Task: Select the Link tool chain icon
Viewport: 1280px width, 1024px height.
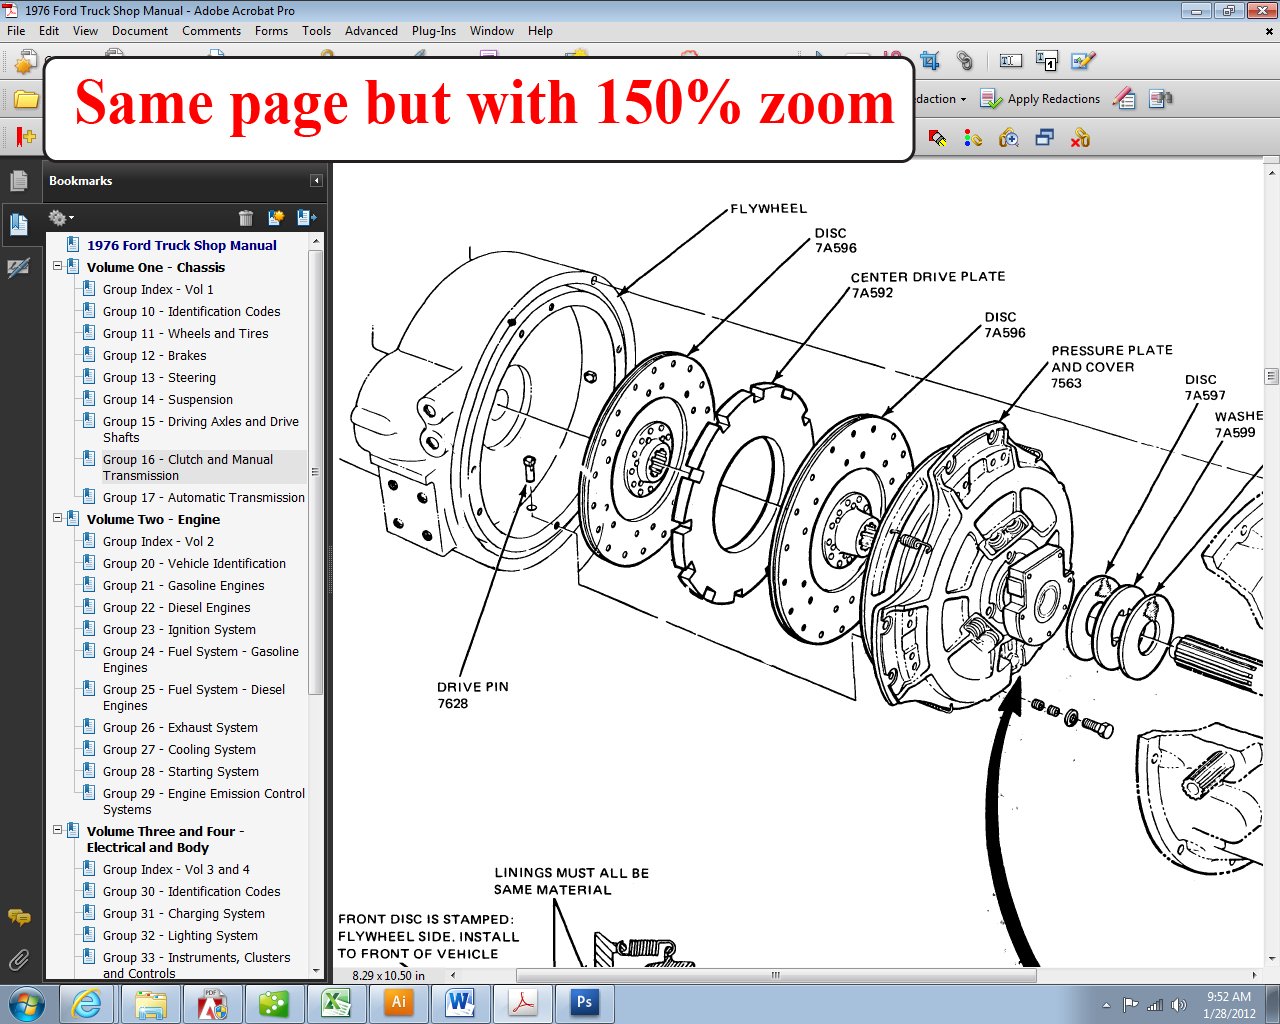Action: (964, 62)
